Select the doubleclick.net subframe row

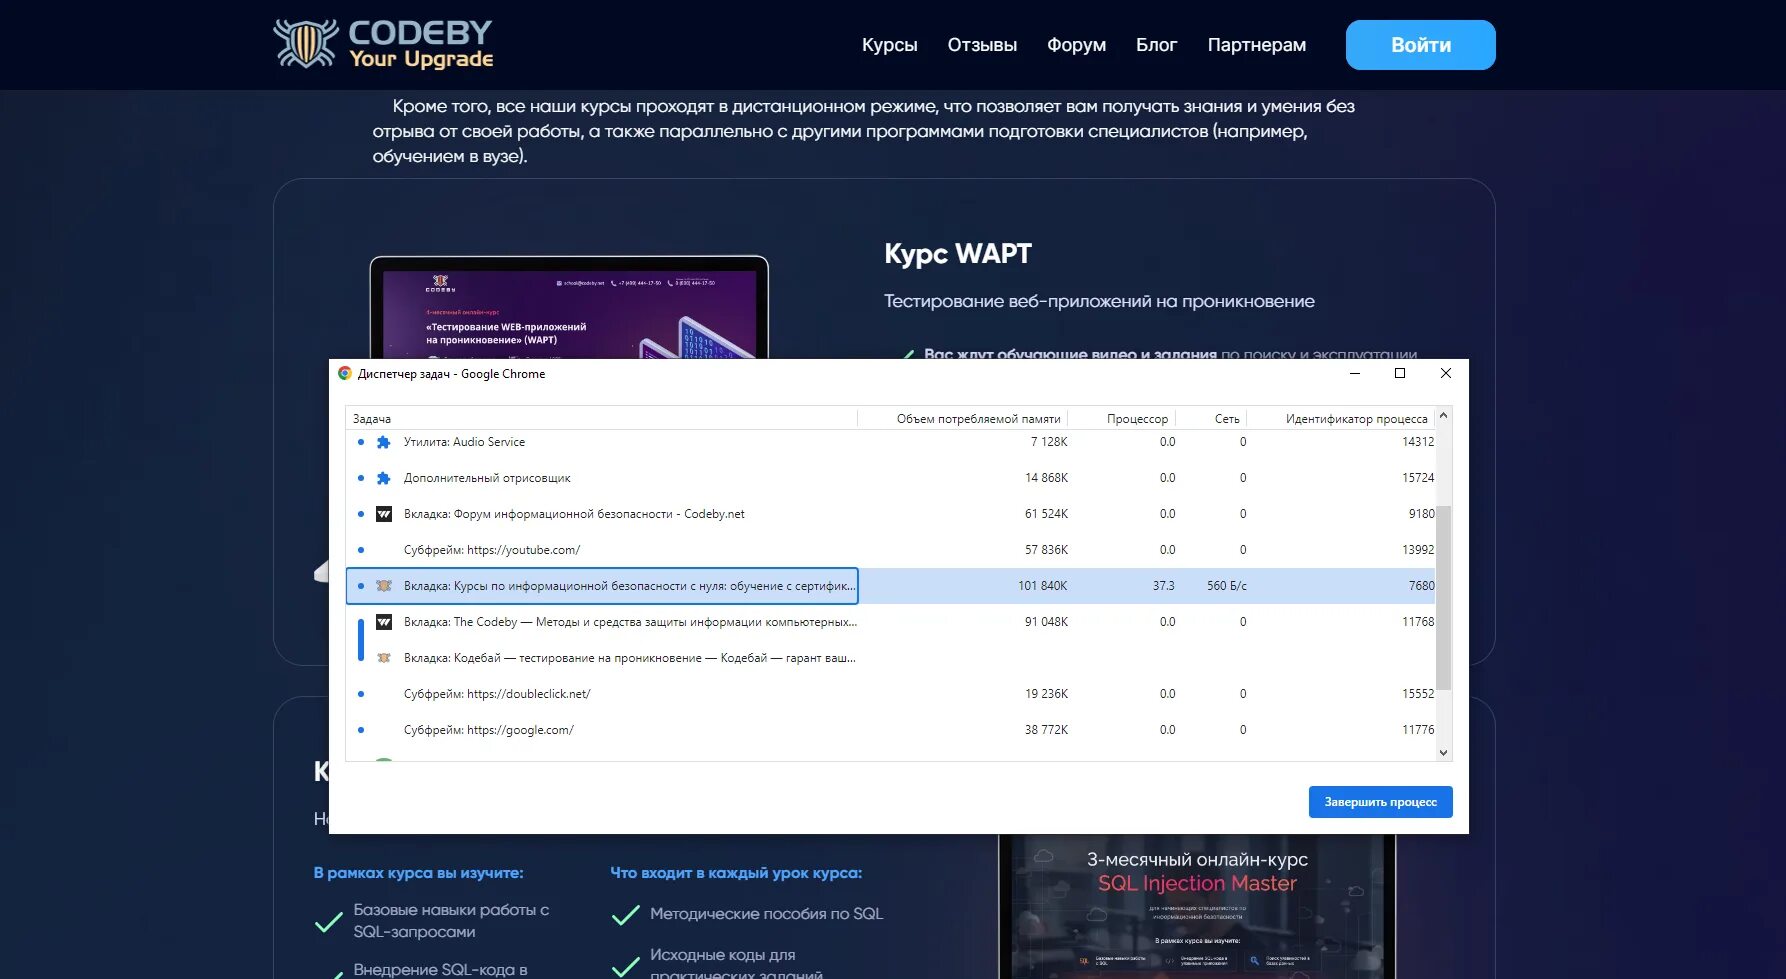[x=890, y=694]
